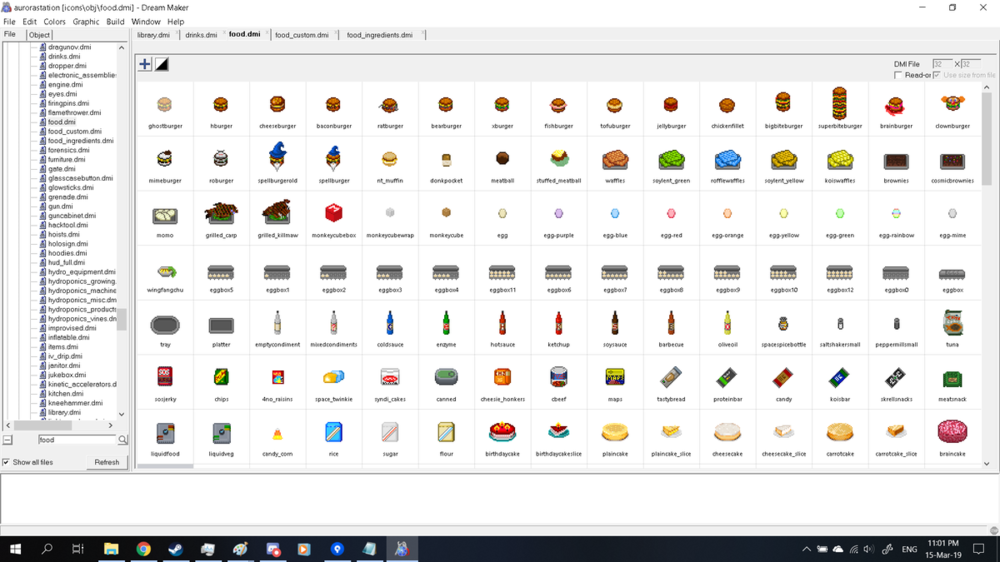
Task: Click the black-white triangle toolbar icon
Action: [162, 64]
